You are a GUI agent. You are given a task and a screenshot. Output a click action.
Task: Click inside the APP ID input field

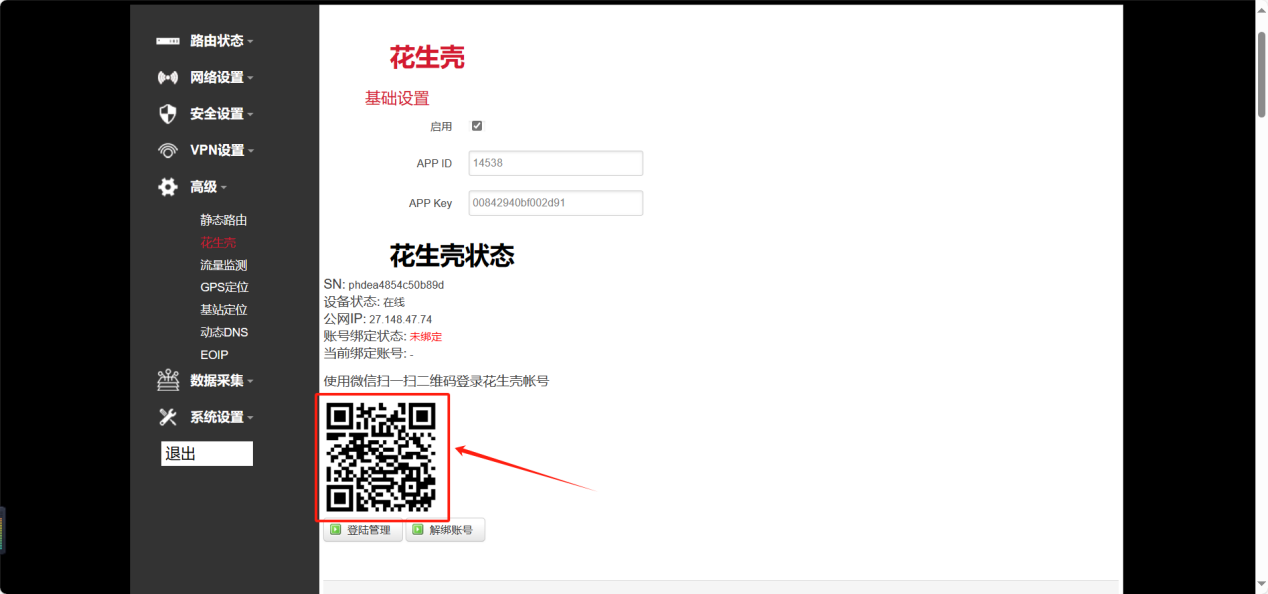[555, 163]
